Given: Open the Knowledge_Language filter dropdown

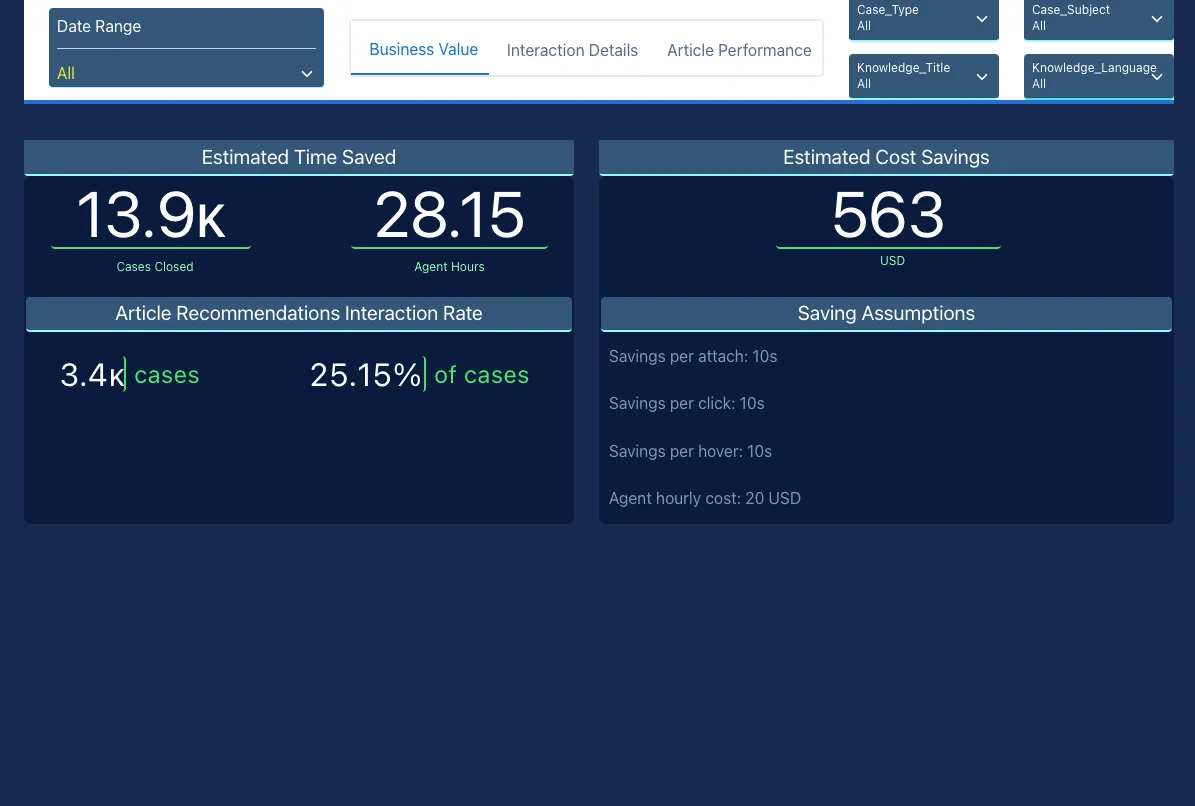Looking at the screenshot, I should click(1098, 75).
